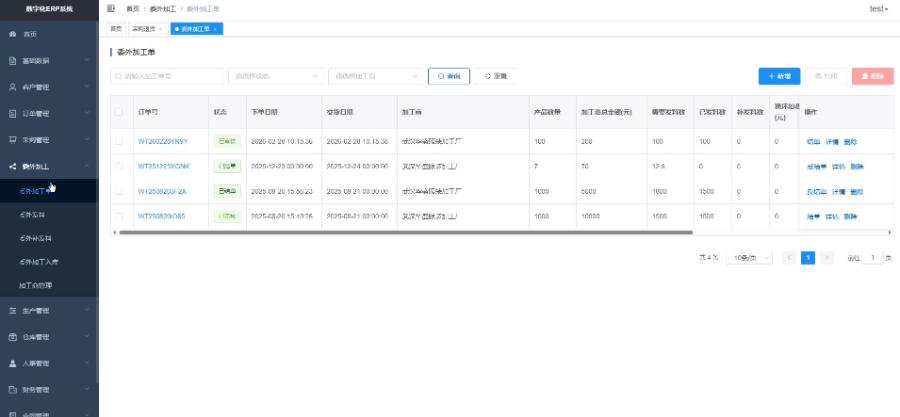
Task: Click the table scrollbar right arrow
Action: (890, 232)
